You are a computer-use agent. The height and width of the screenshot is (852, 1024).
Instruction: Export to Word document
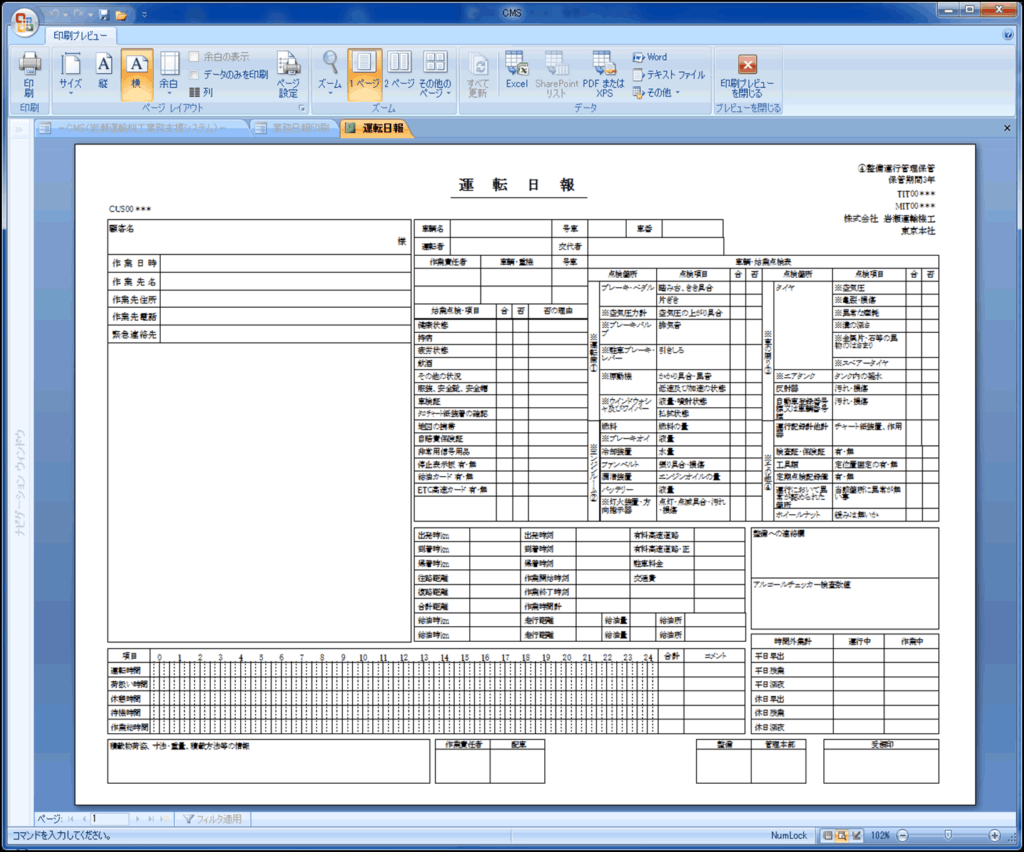click(x=650, y=57)
